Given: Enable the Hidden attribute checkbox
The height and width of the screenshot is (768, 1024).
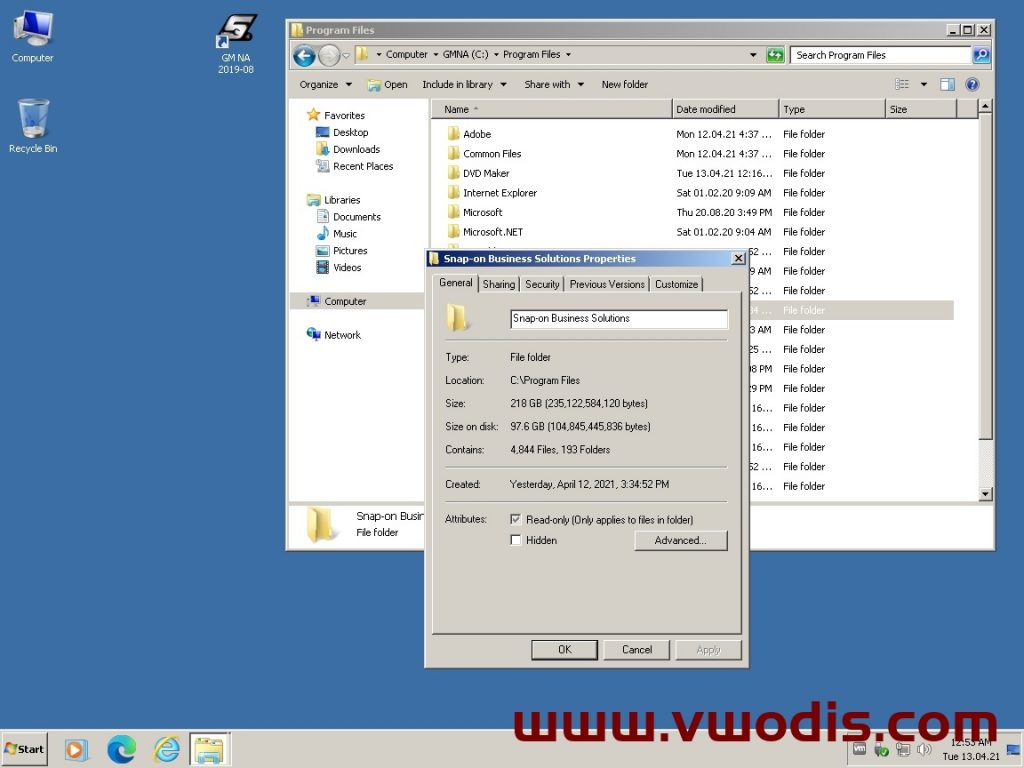Looking at the screenshot, I should coord(516,540).
